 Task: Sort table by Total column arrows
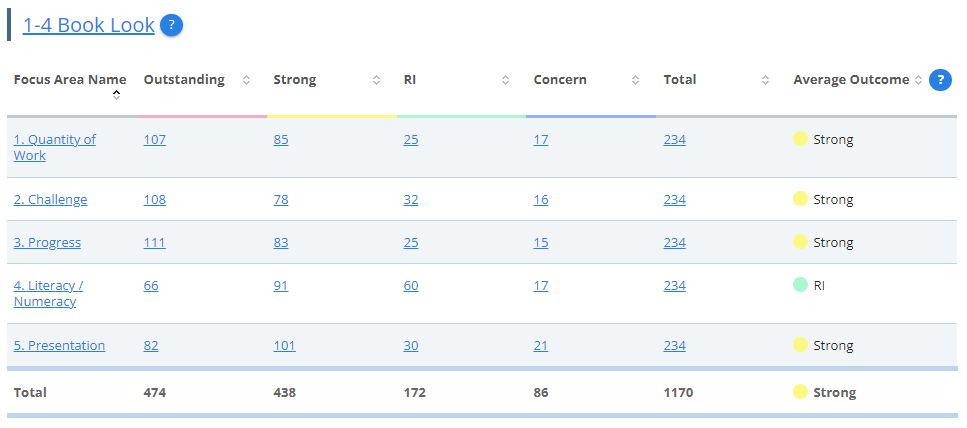[765, 80]
